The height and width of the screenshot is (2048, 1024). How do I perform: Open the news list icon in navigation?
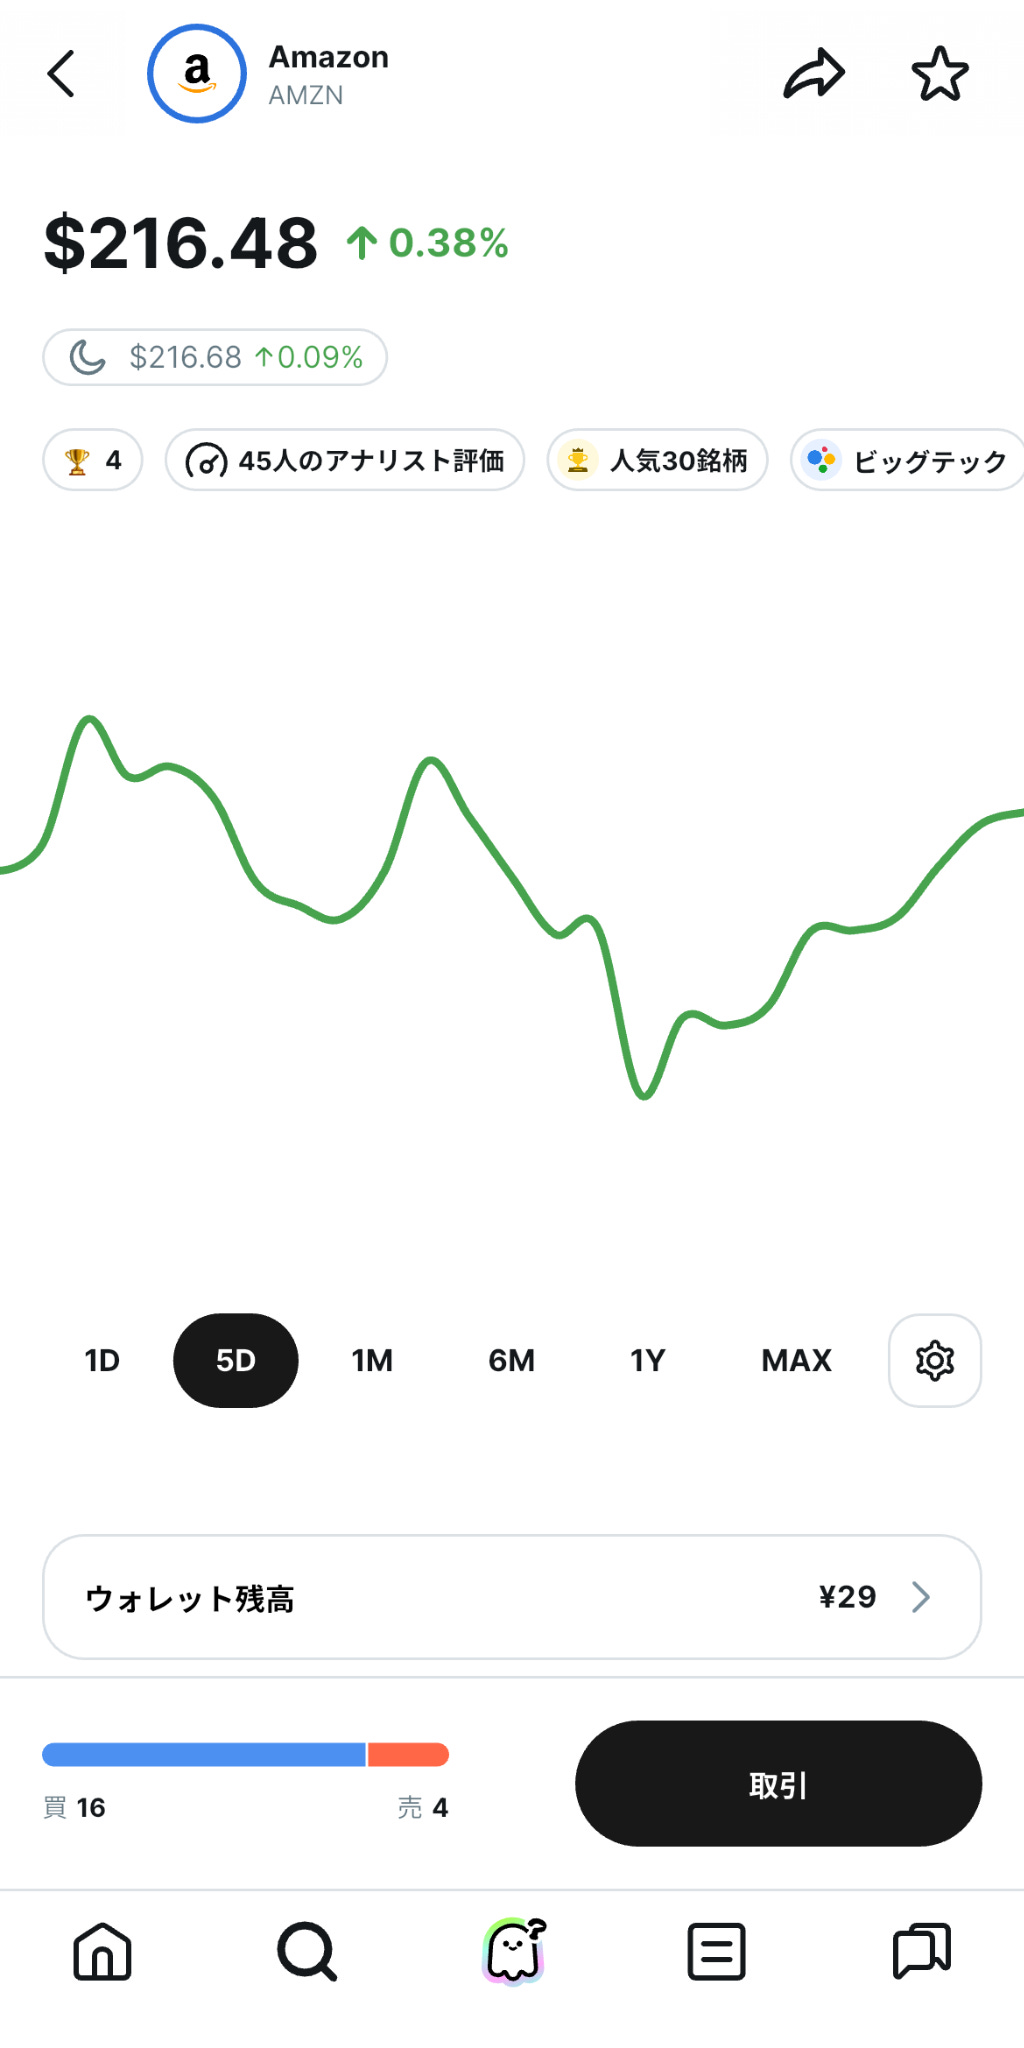pos(716,1952)
